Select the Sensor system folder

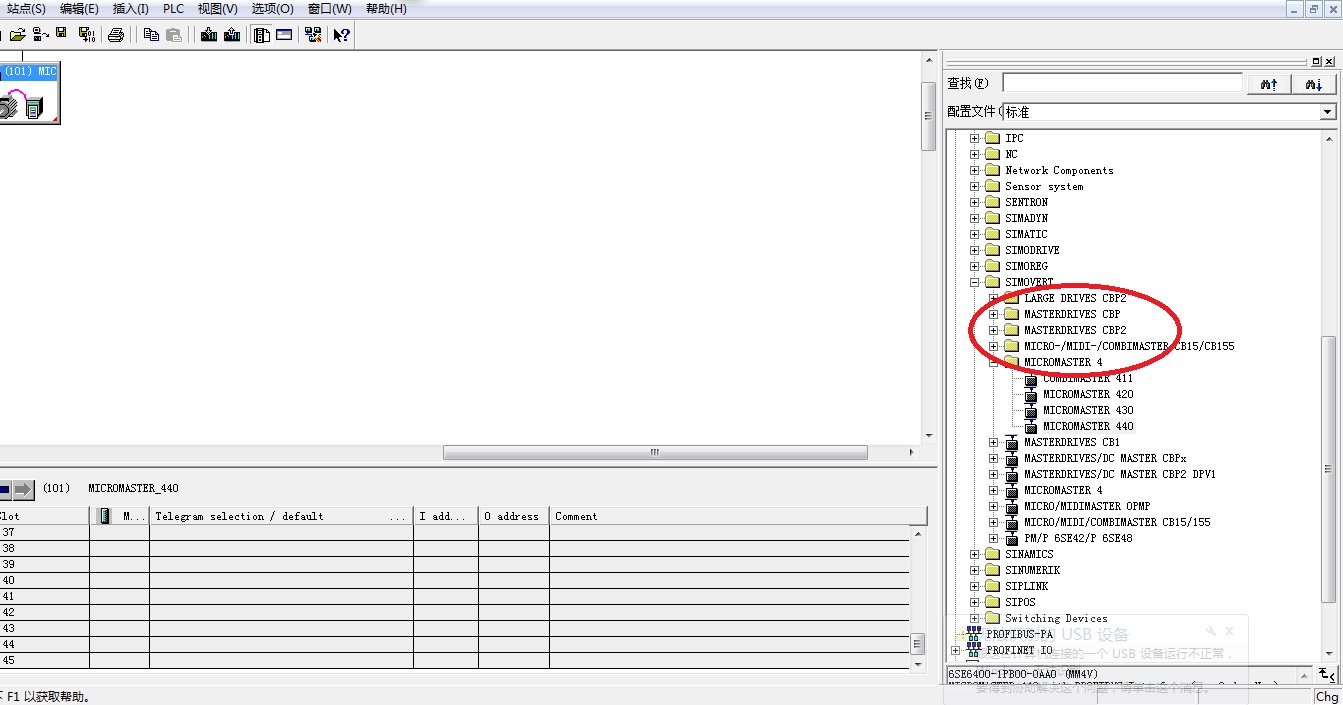pos(1044,186)
